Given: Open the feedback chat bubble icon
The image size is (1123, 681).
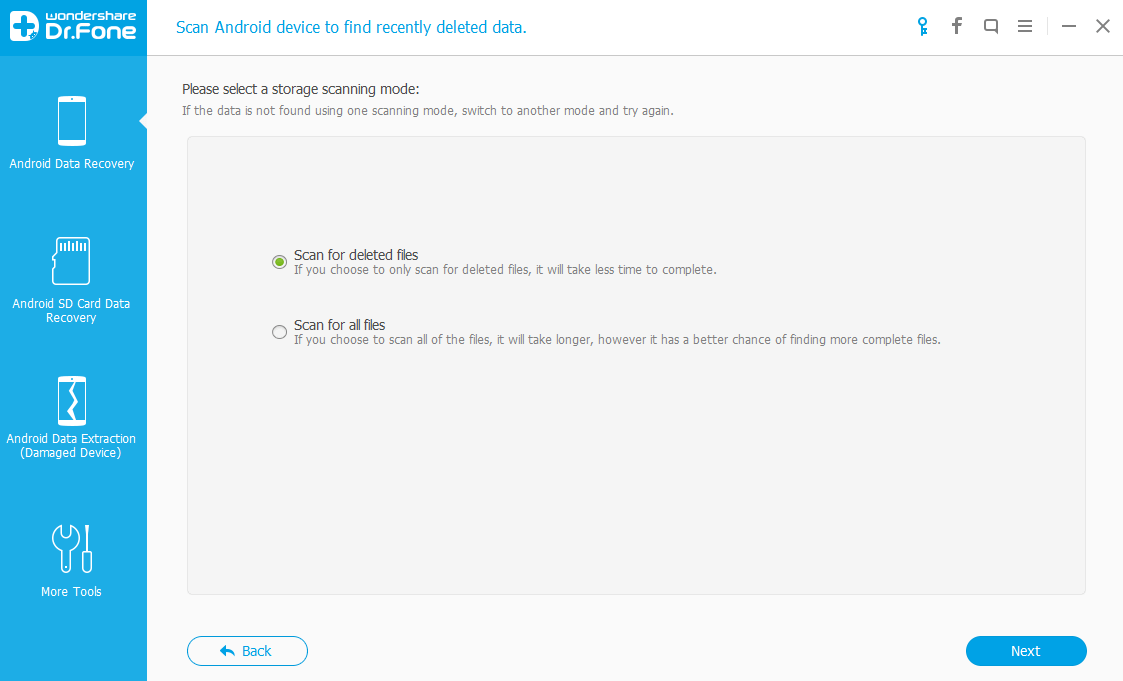Looking at the screenshot, I should pyautogui.click(x=991, y=26).
